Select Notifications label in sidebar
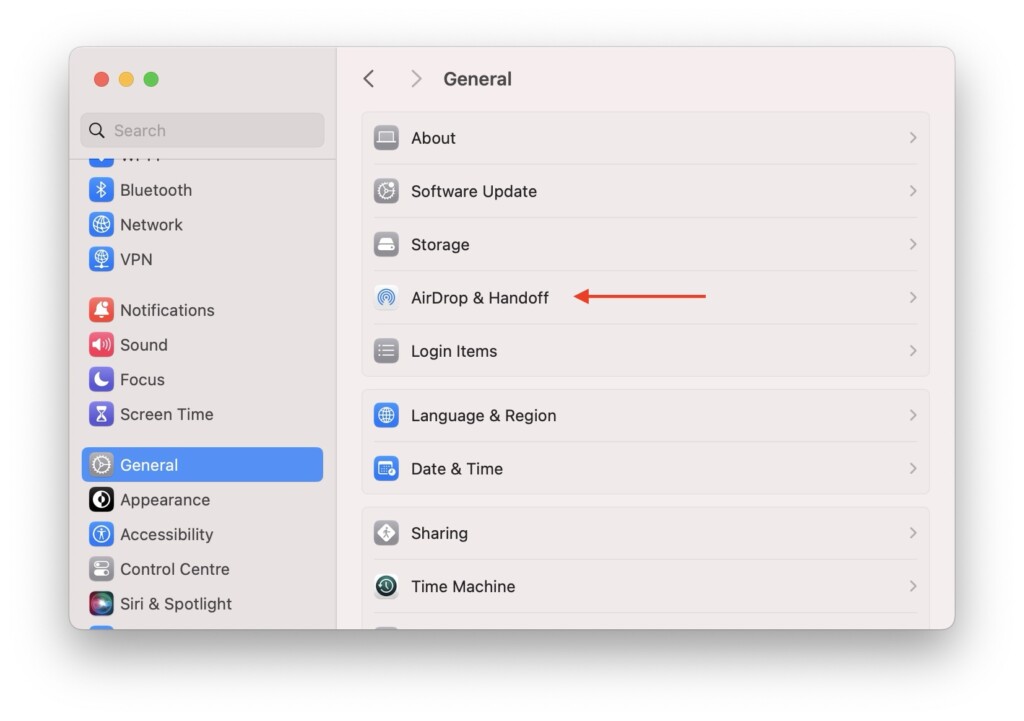The height and width of the screenshot is (721, 1024). [x=167, y=310]
